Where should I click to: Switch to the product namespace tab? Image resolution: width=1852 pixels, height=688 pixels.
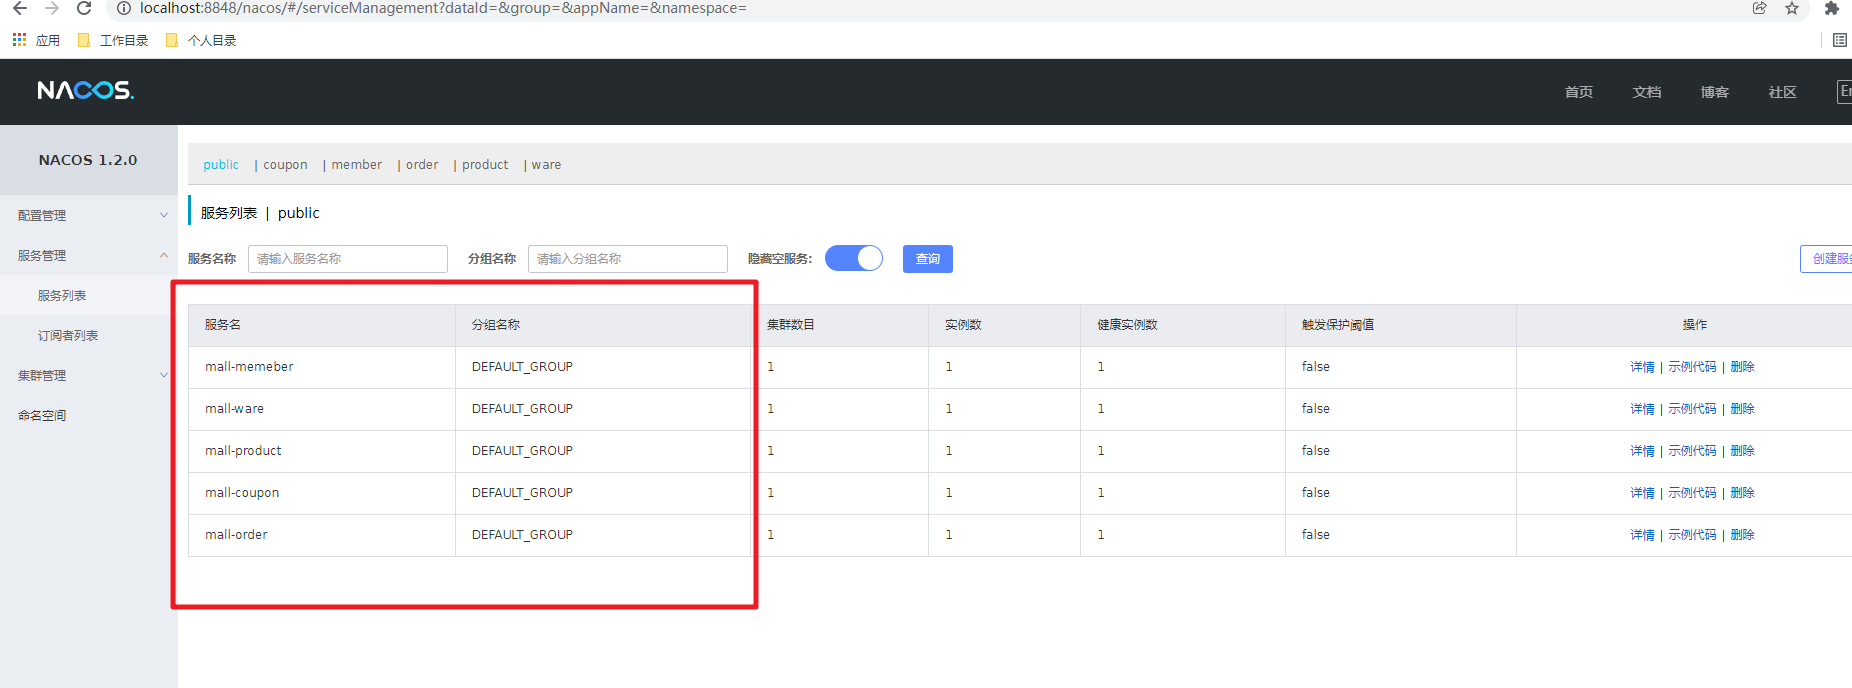click(485, 165)
